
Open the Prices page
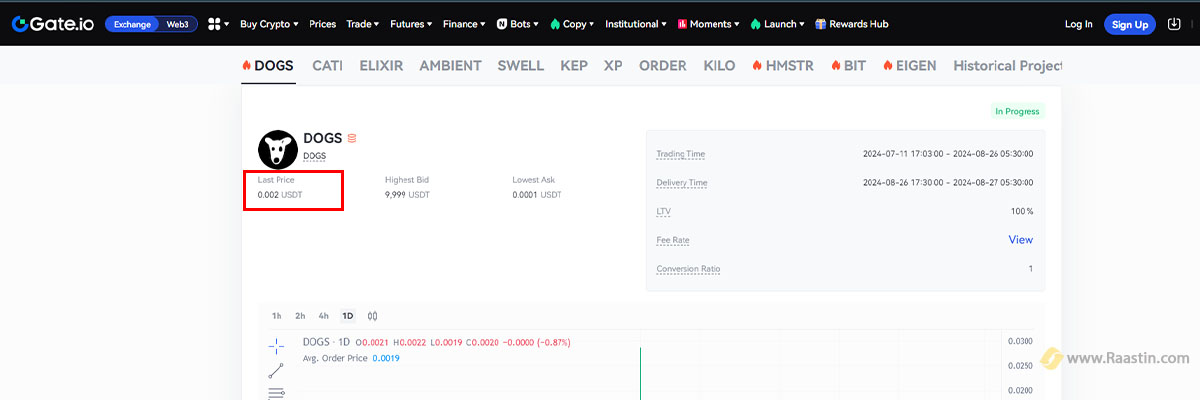point(323,24)
